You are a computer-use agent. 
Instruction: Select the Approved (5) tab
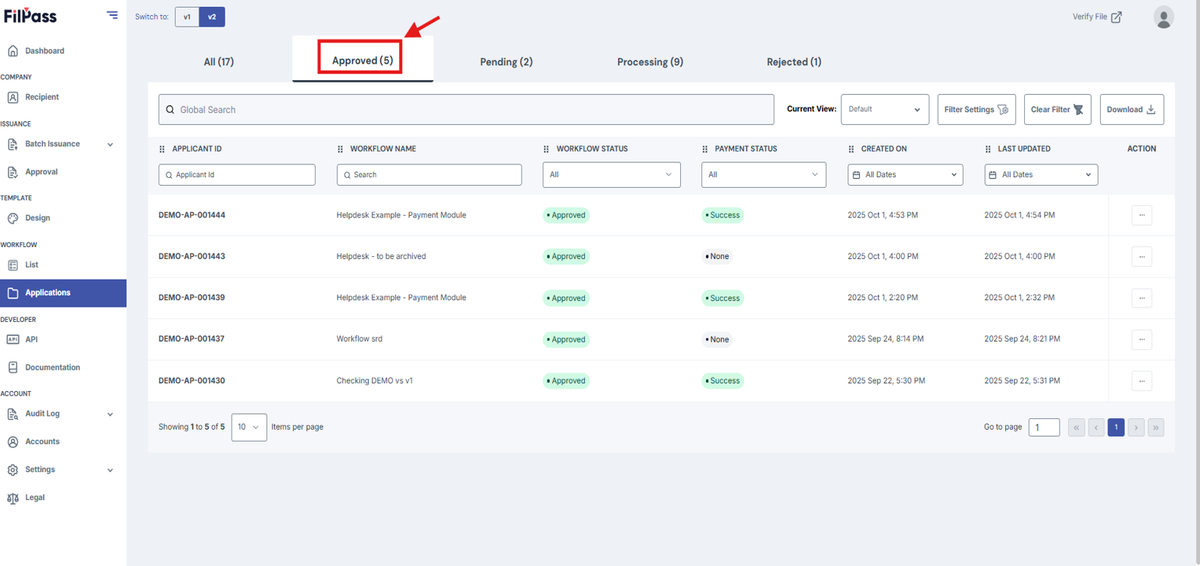[362, 60]
